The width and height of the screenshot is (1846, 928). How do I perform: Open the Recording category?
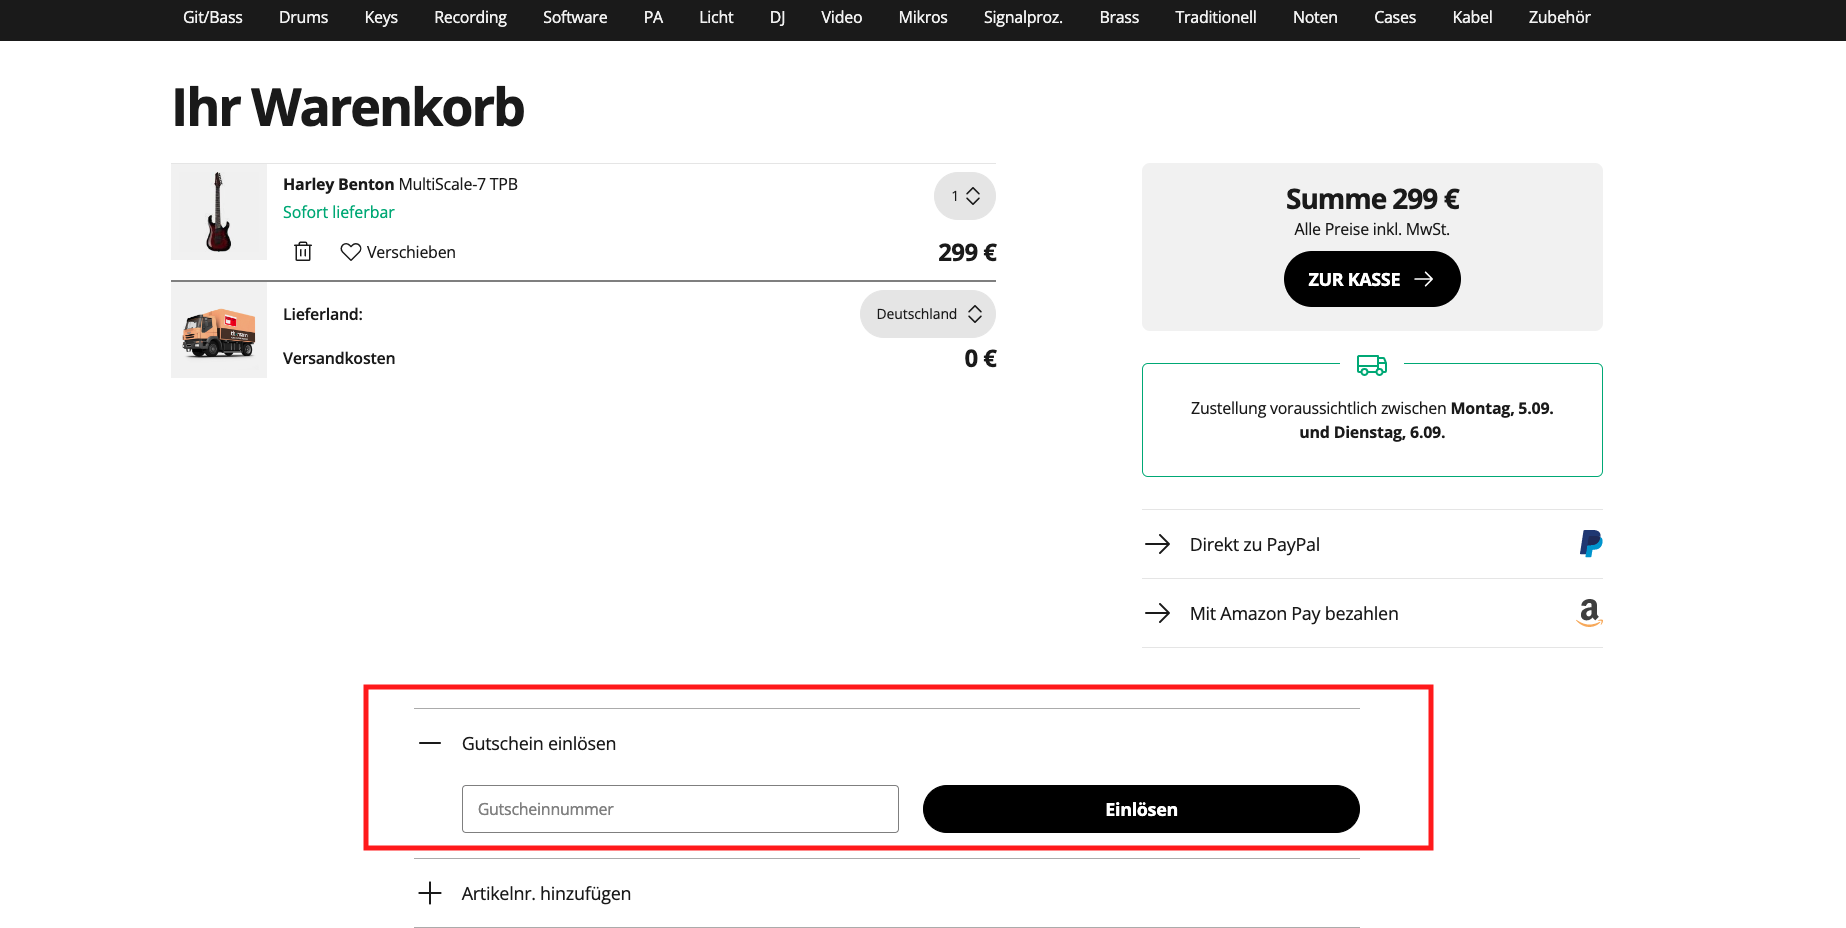click(x=470, y=17)
